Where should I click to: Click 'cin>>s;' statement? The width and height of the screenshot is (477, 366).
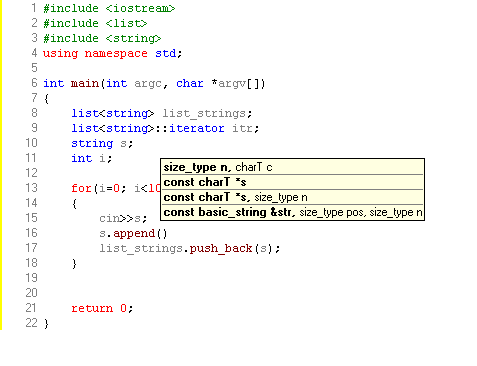click(123, 219)
